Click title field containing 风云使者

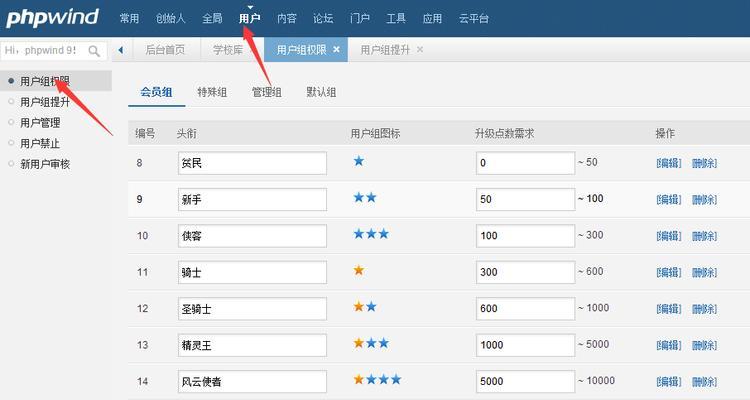click(x=253, y=381)
